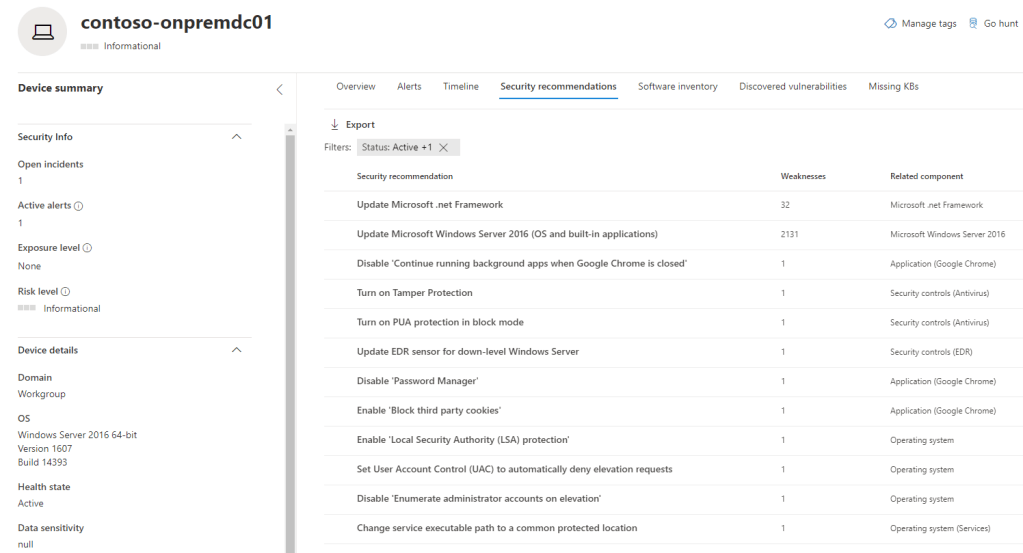Open the Software inventory tab

[x=677, y=87]
